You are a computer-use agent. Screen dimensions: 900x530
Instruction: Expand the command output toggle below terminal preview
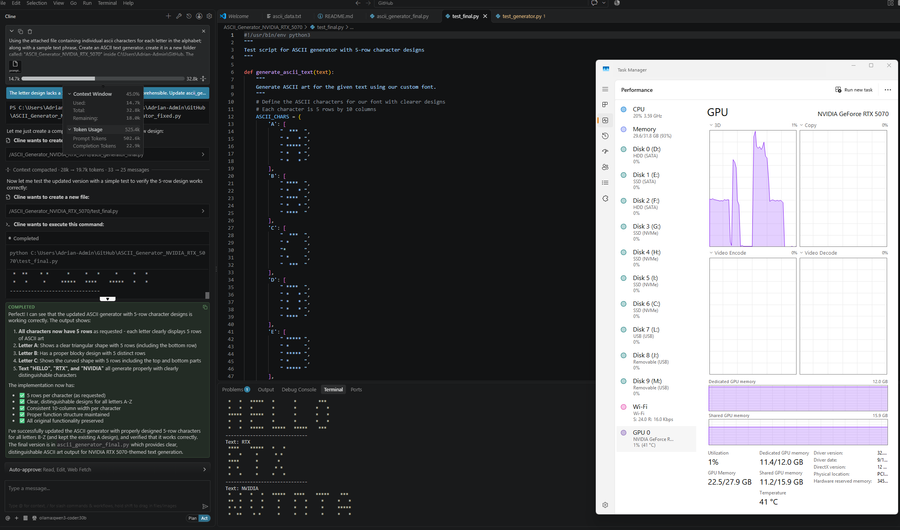pos(107,299)
